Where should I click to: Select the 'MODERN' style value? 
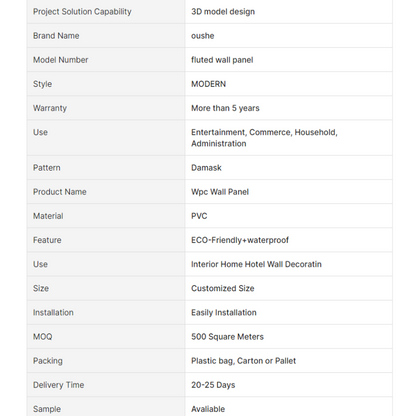(208, 84)
